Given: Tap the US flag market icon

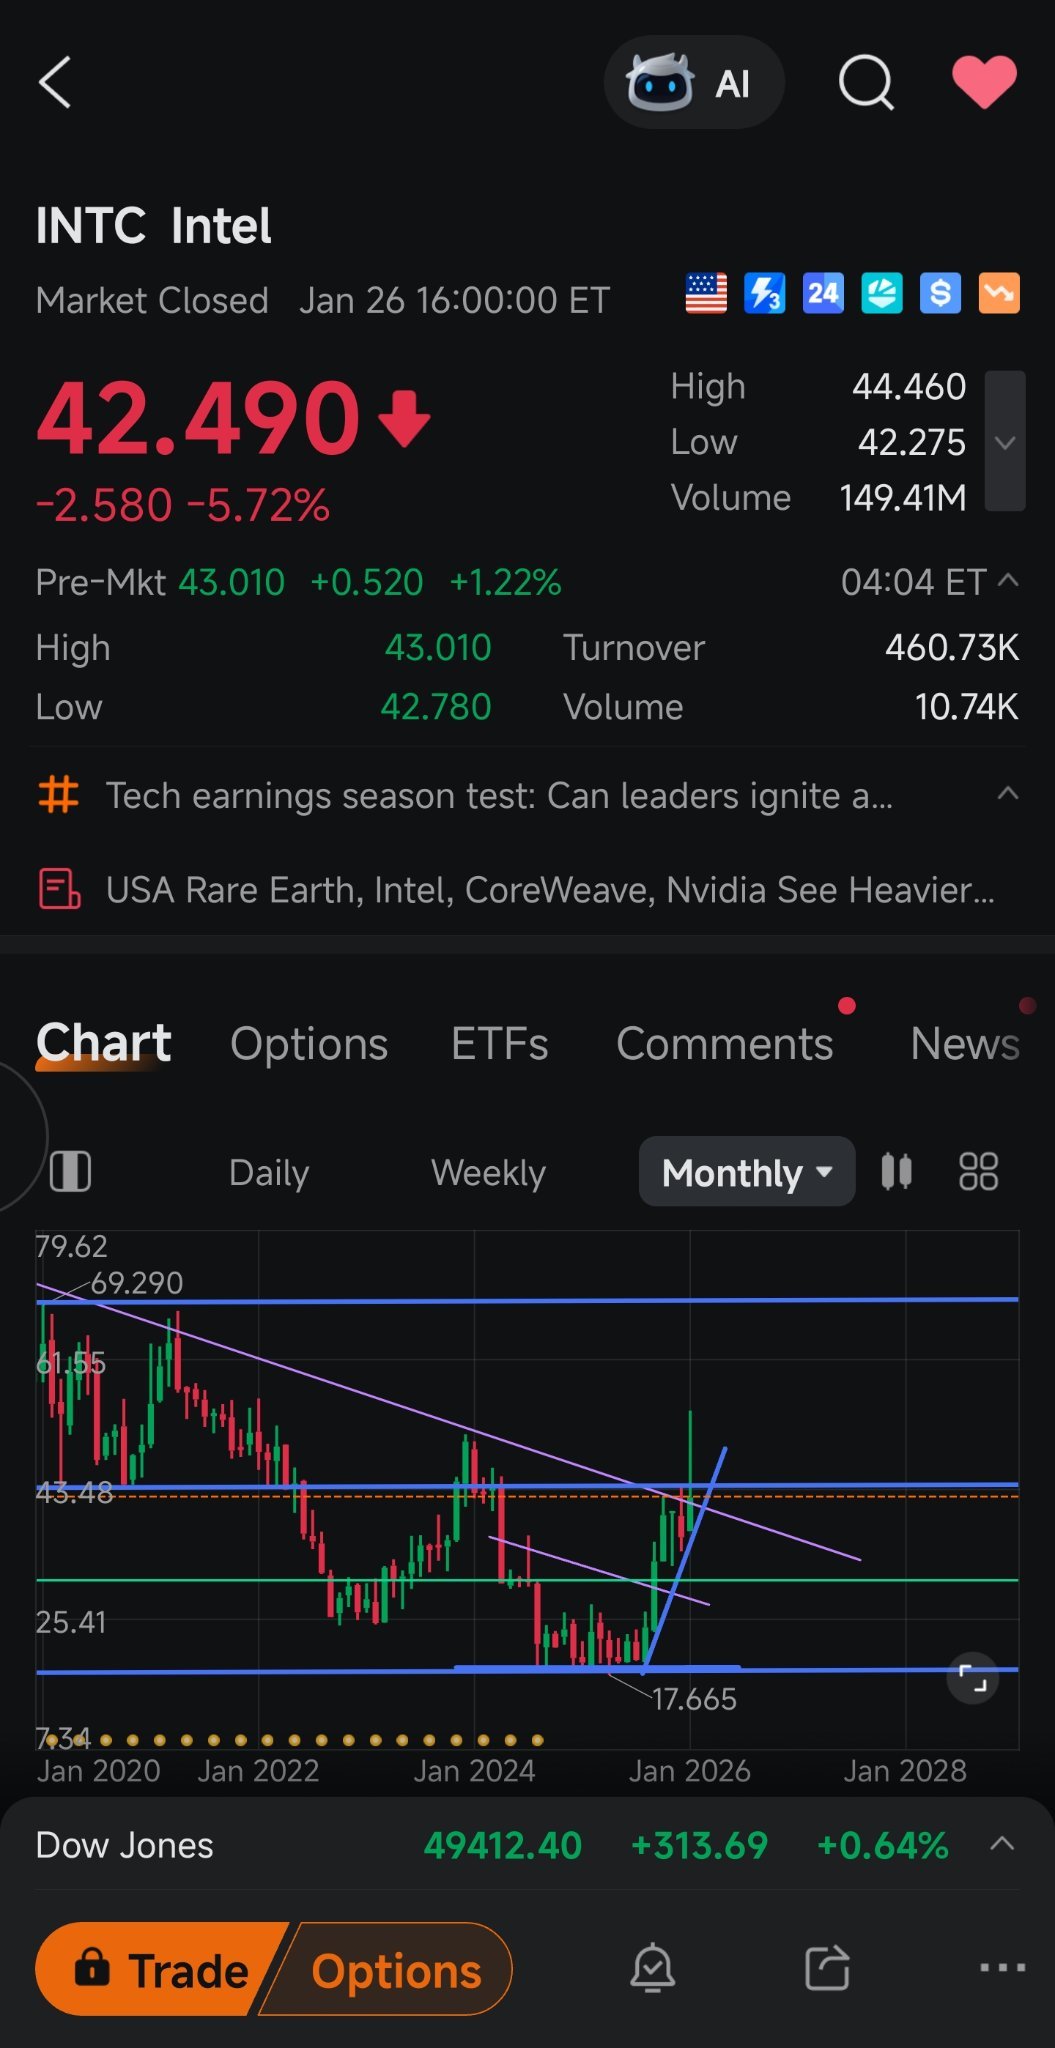Looking at the screenshot, I should [706, 293].
